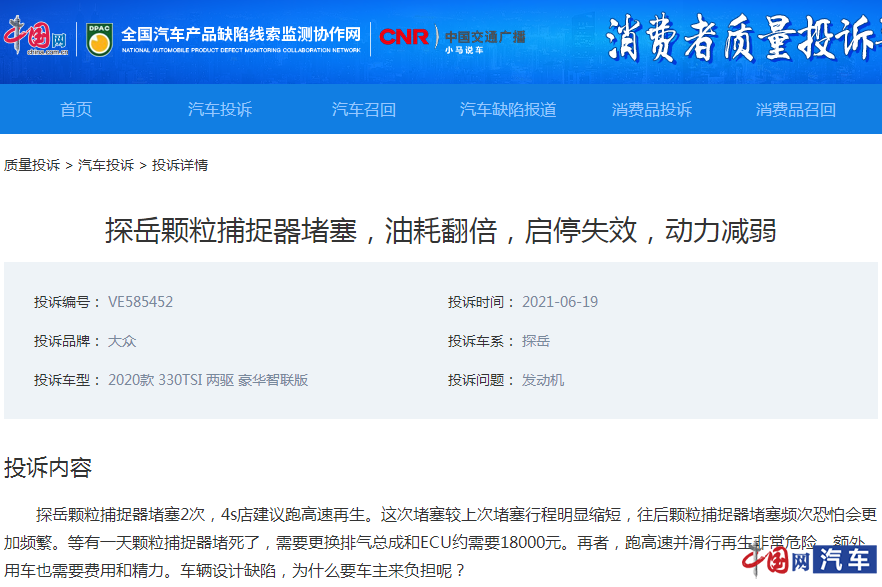Screen dimensions: 882x587
Task: Go to 首页 in navigation bar
Action: tap(76, 109)
